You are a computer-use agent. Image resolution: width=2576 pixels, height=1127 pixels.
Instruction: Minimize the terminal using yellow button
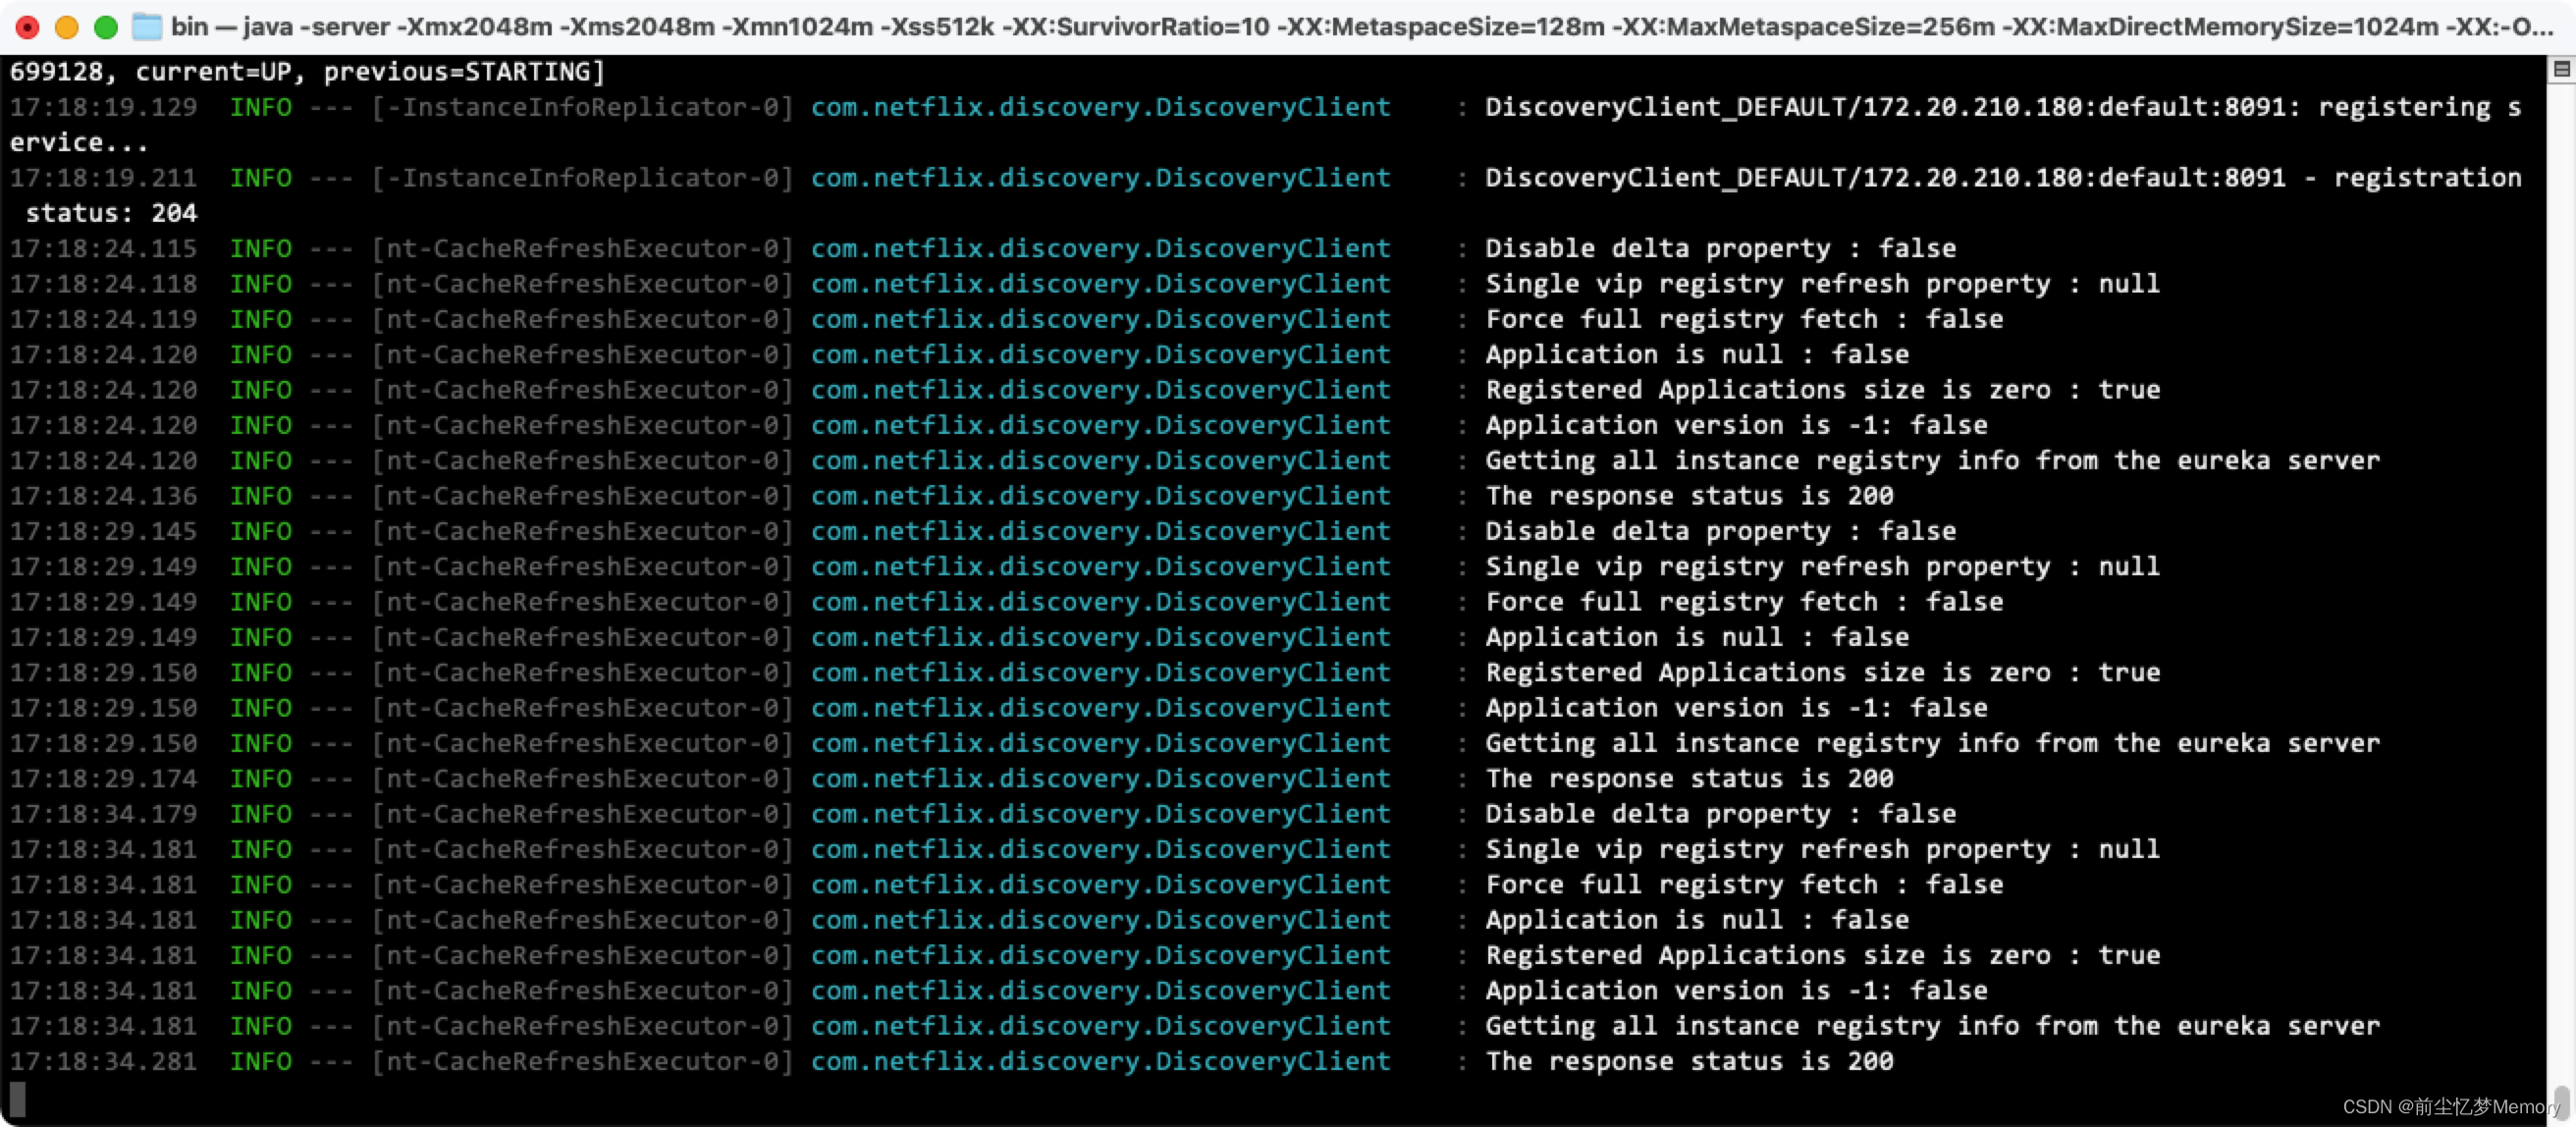(x=67, y=27)
